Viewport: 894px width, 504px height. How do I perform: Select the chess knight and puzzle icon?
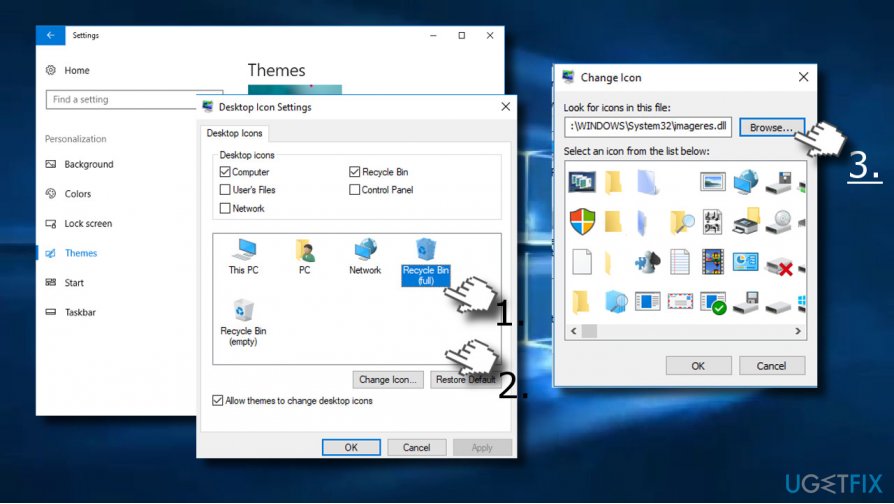648,262
